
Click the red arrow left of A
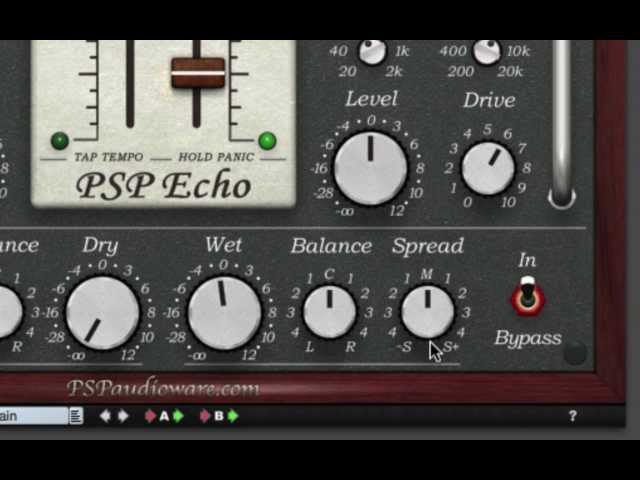(151, 416)
